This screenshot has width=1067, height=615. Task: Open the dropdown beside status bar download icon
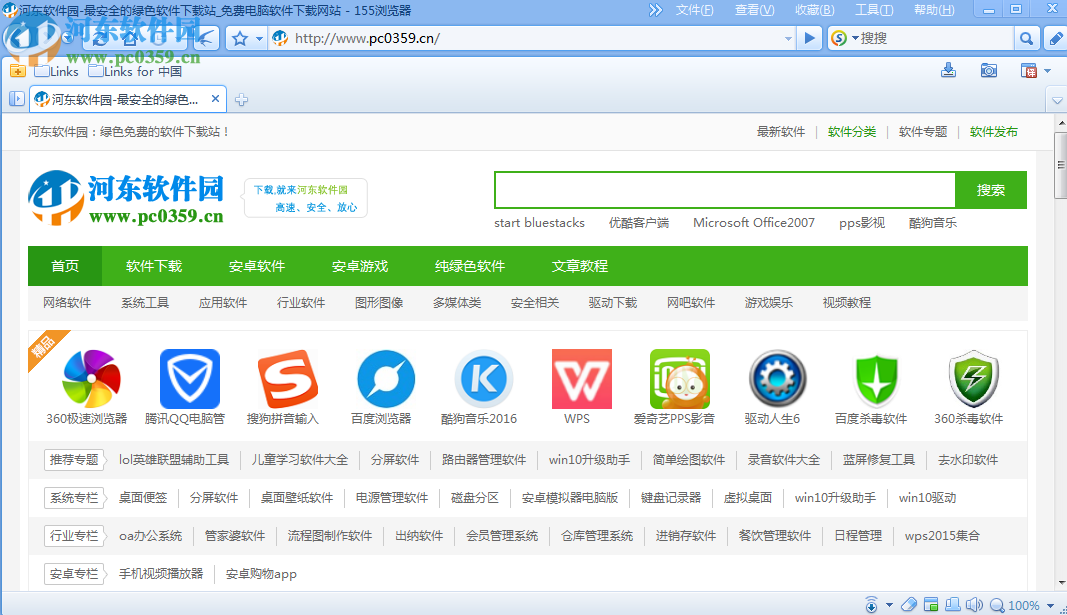pyautogui.click(x=889, y=605)
